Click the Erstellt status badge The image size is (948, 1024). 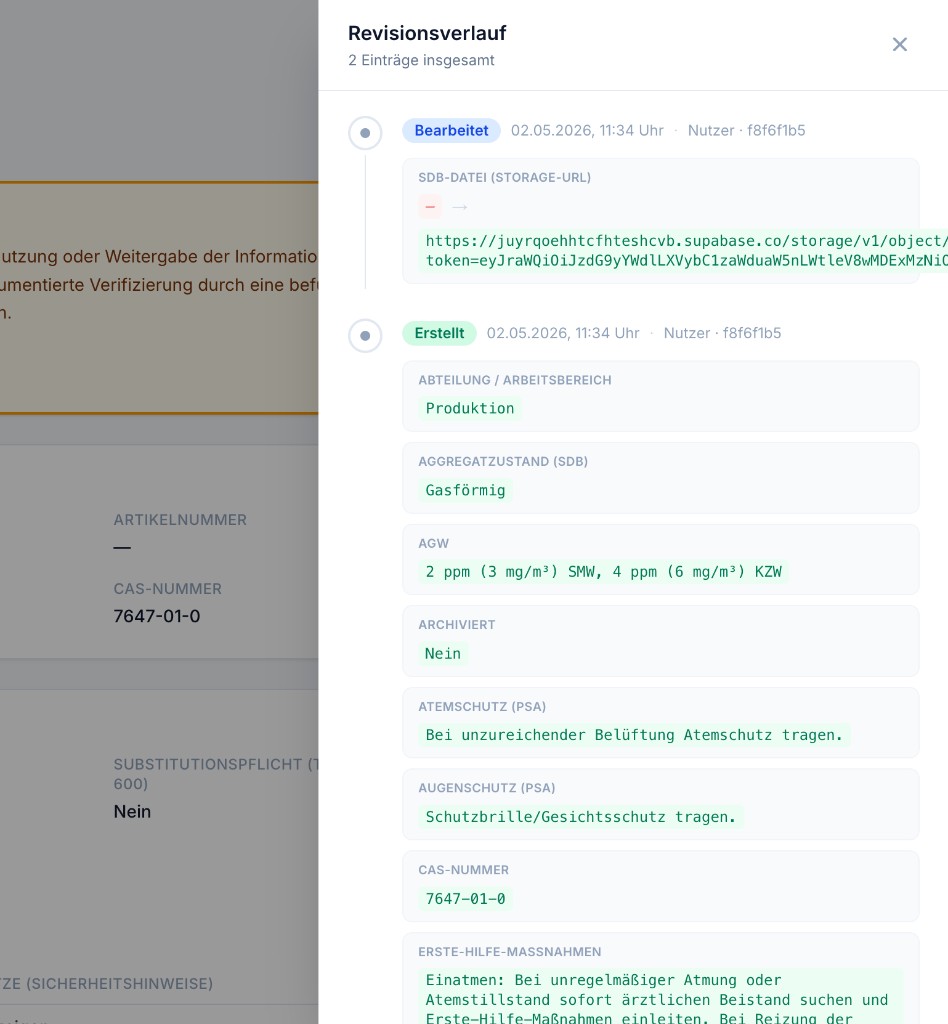pos(439,333)
